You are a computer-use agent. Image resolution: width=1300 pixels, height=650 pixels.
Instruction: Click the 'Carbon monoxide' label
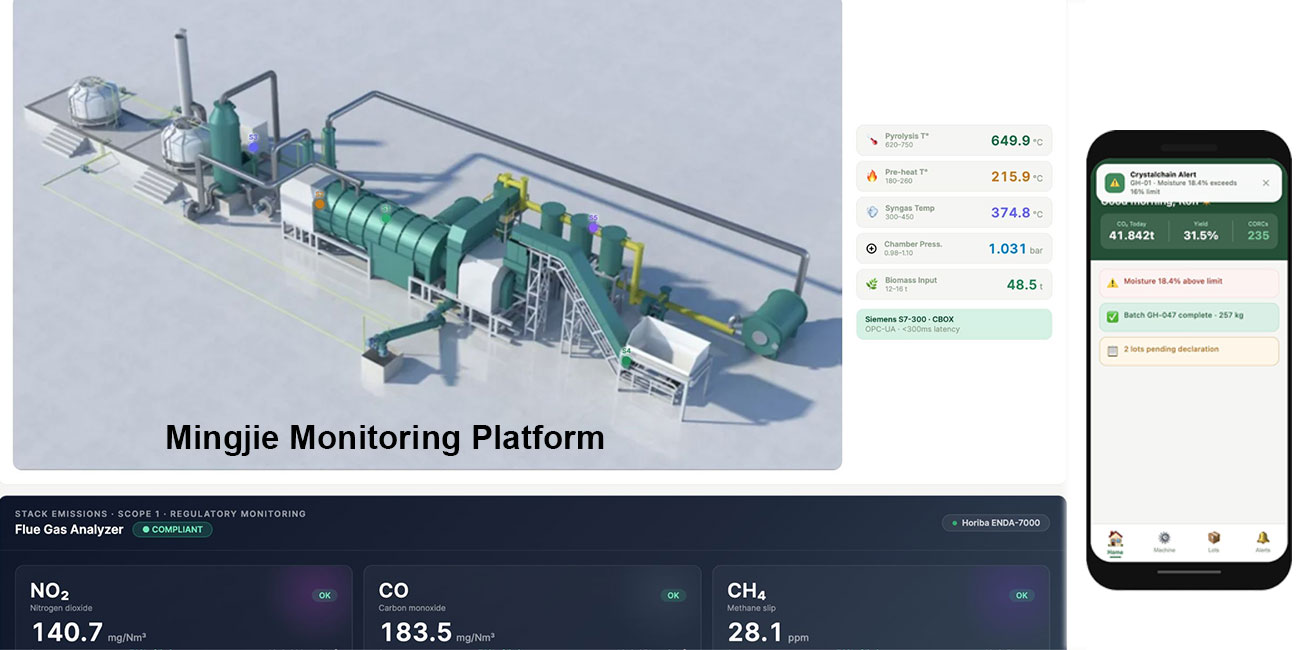(x=412, y=608)
